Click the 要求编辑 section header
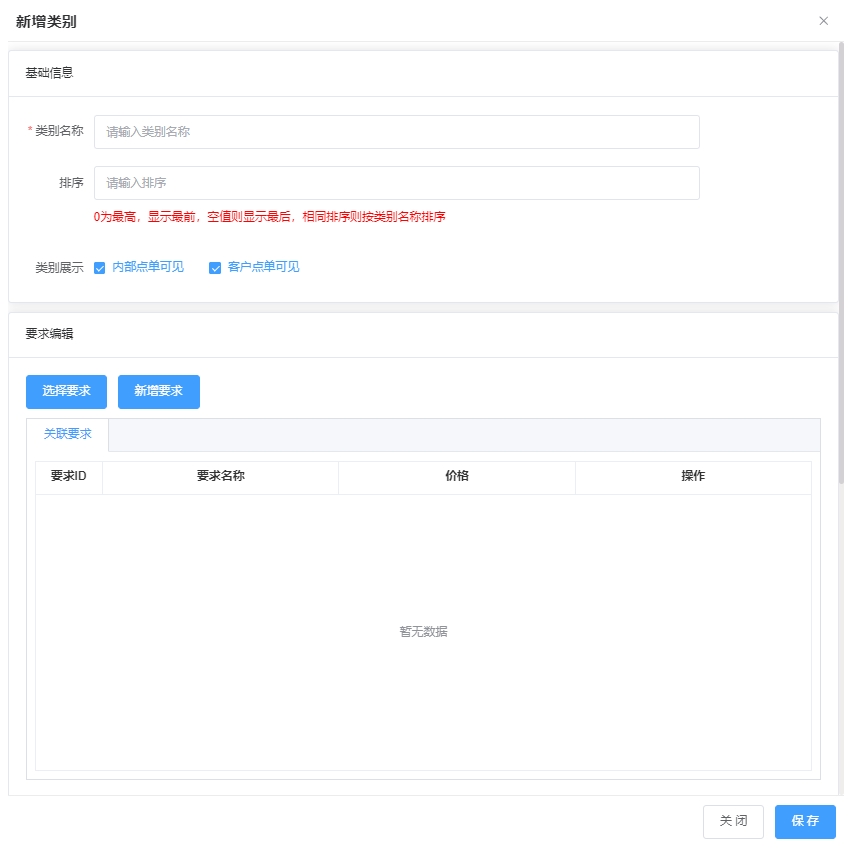This screenshot has height=854, width=851. 49,334
